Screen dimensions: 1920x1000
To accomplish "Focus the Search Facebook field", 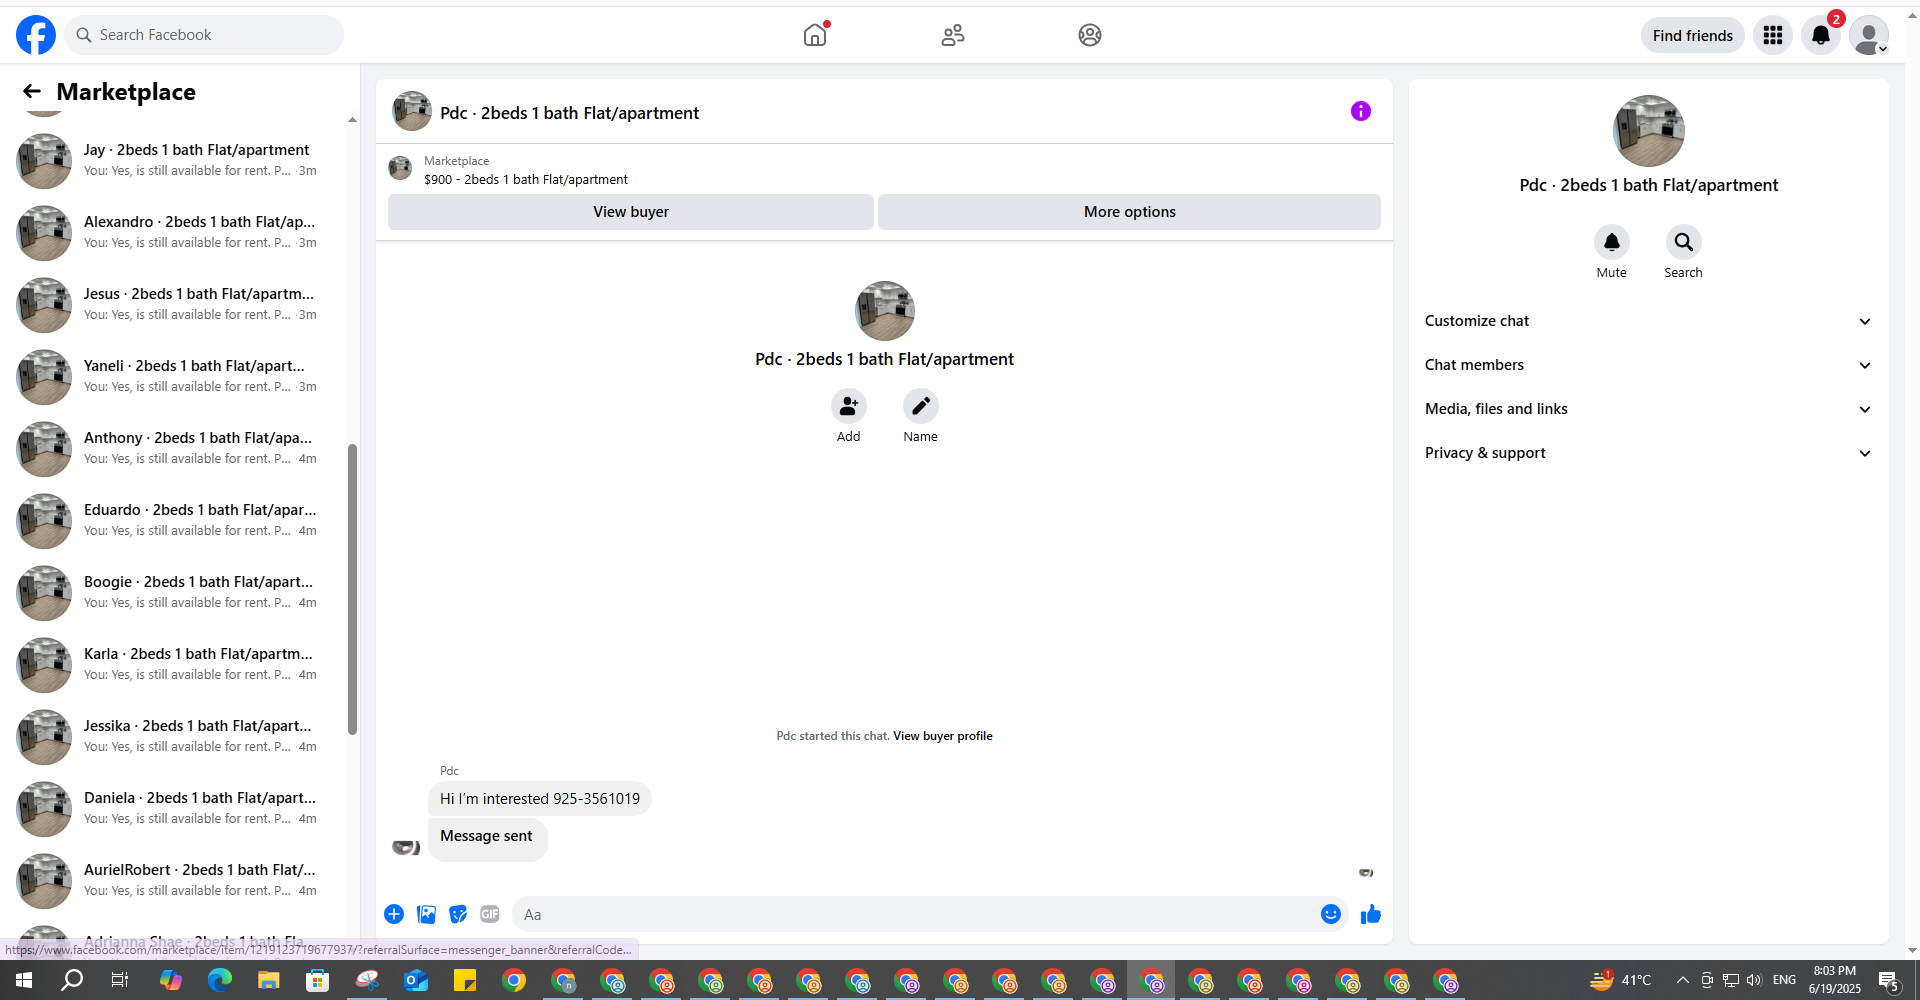I will [204, 35].
